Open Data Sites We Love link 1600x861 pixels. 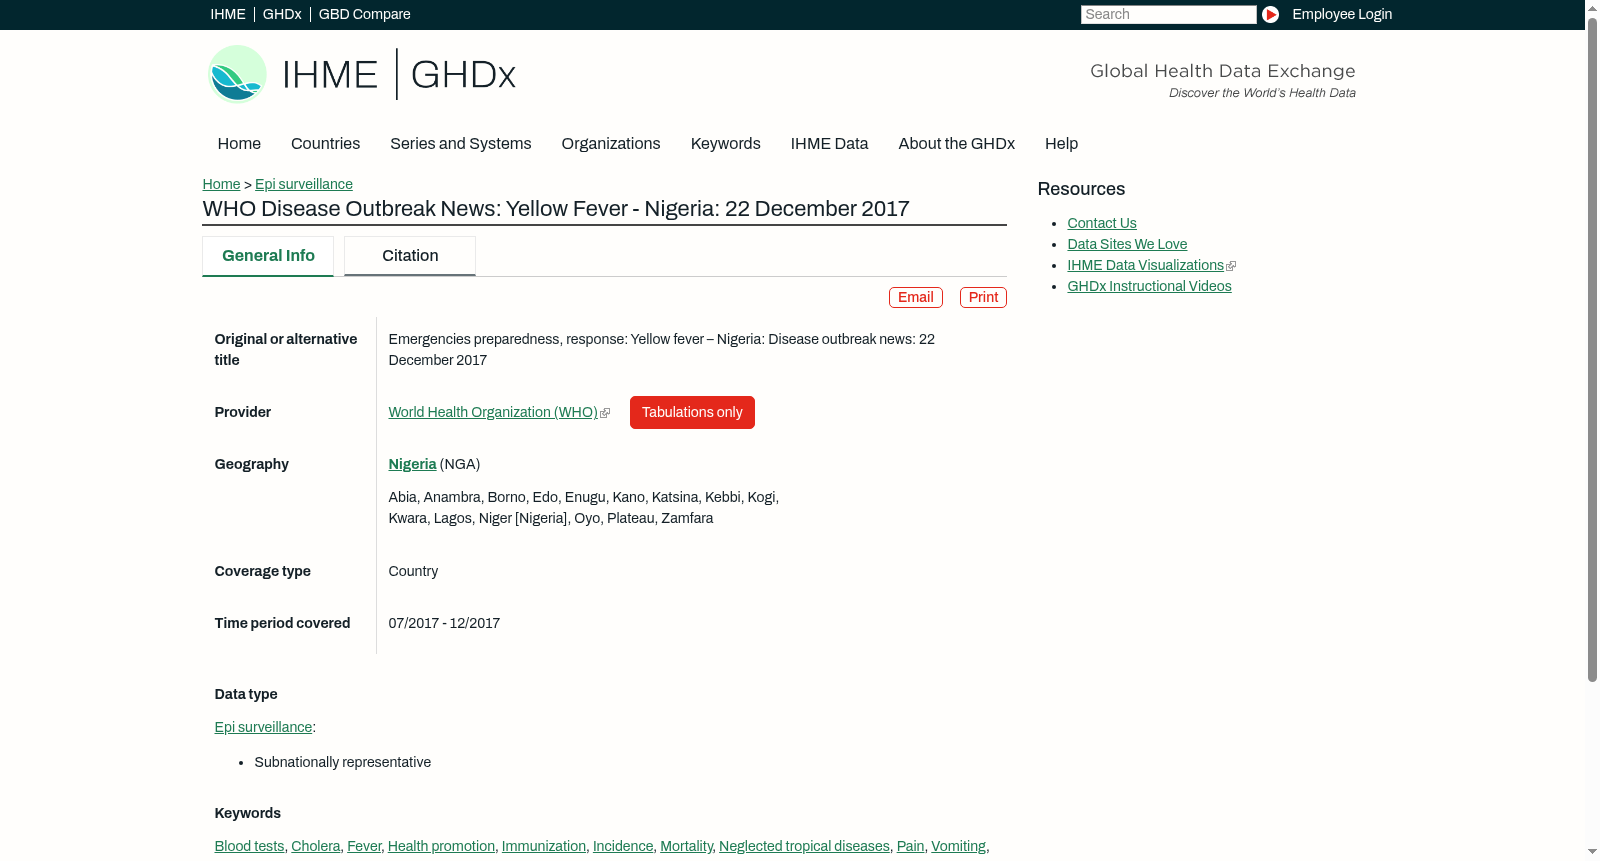(x=1127, y=244)
